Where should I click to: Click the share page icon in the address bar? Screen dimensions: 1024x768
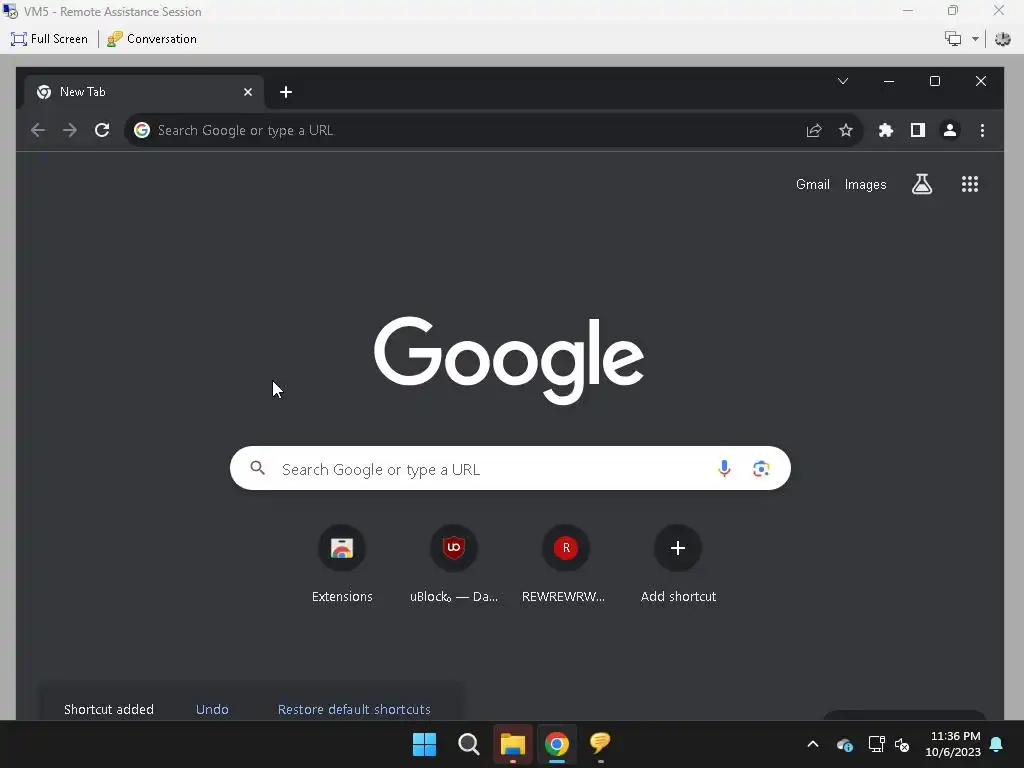pyautogui.click(x=814, y=131)
